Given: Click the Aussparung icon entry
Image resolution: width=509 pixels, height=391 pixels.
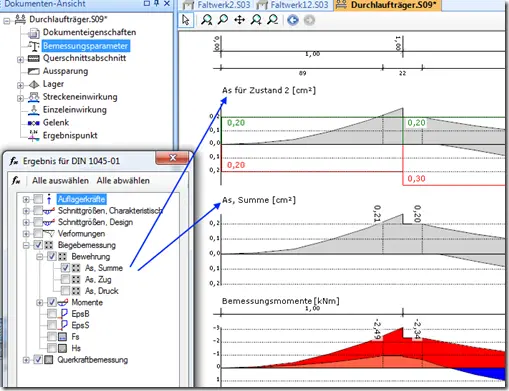Looking at the screenshot, I should pos(33,71).
